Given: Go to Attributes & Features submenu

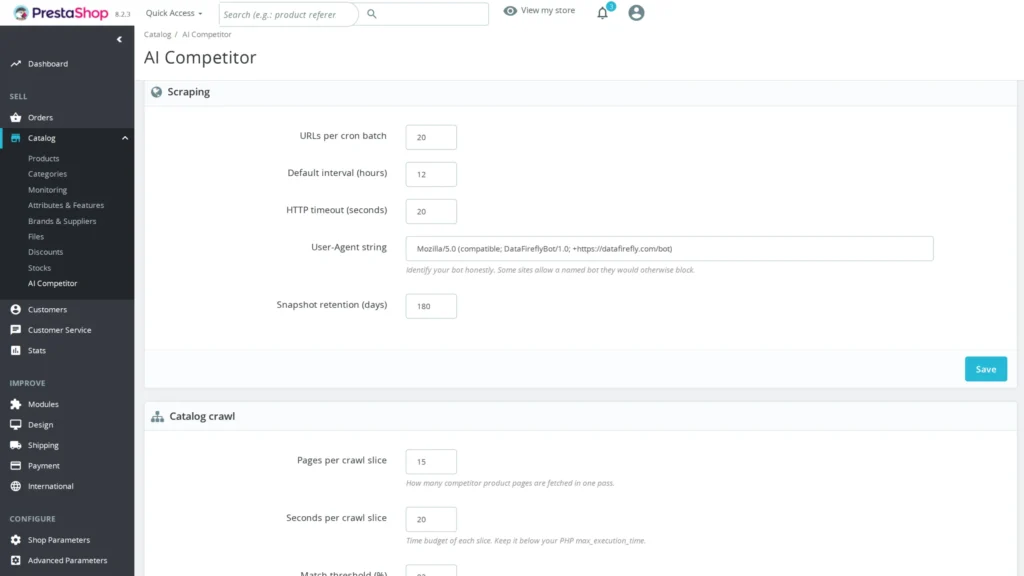Looking at the screenshot, I should pyautogui.click(x=66, y=205).
